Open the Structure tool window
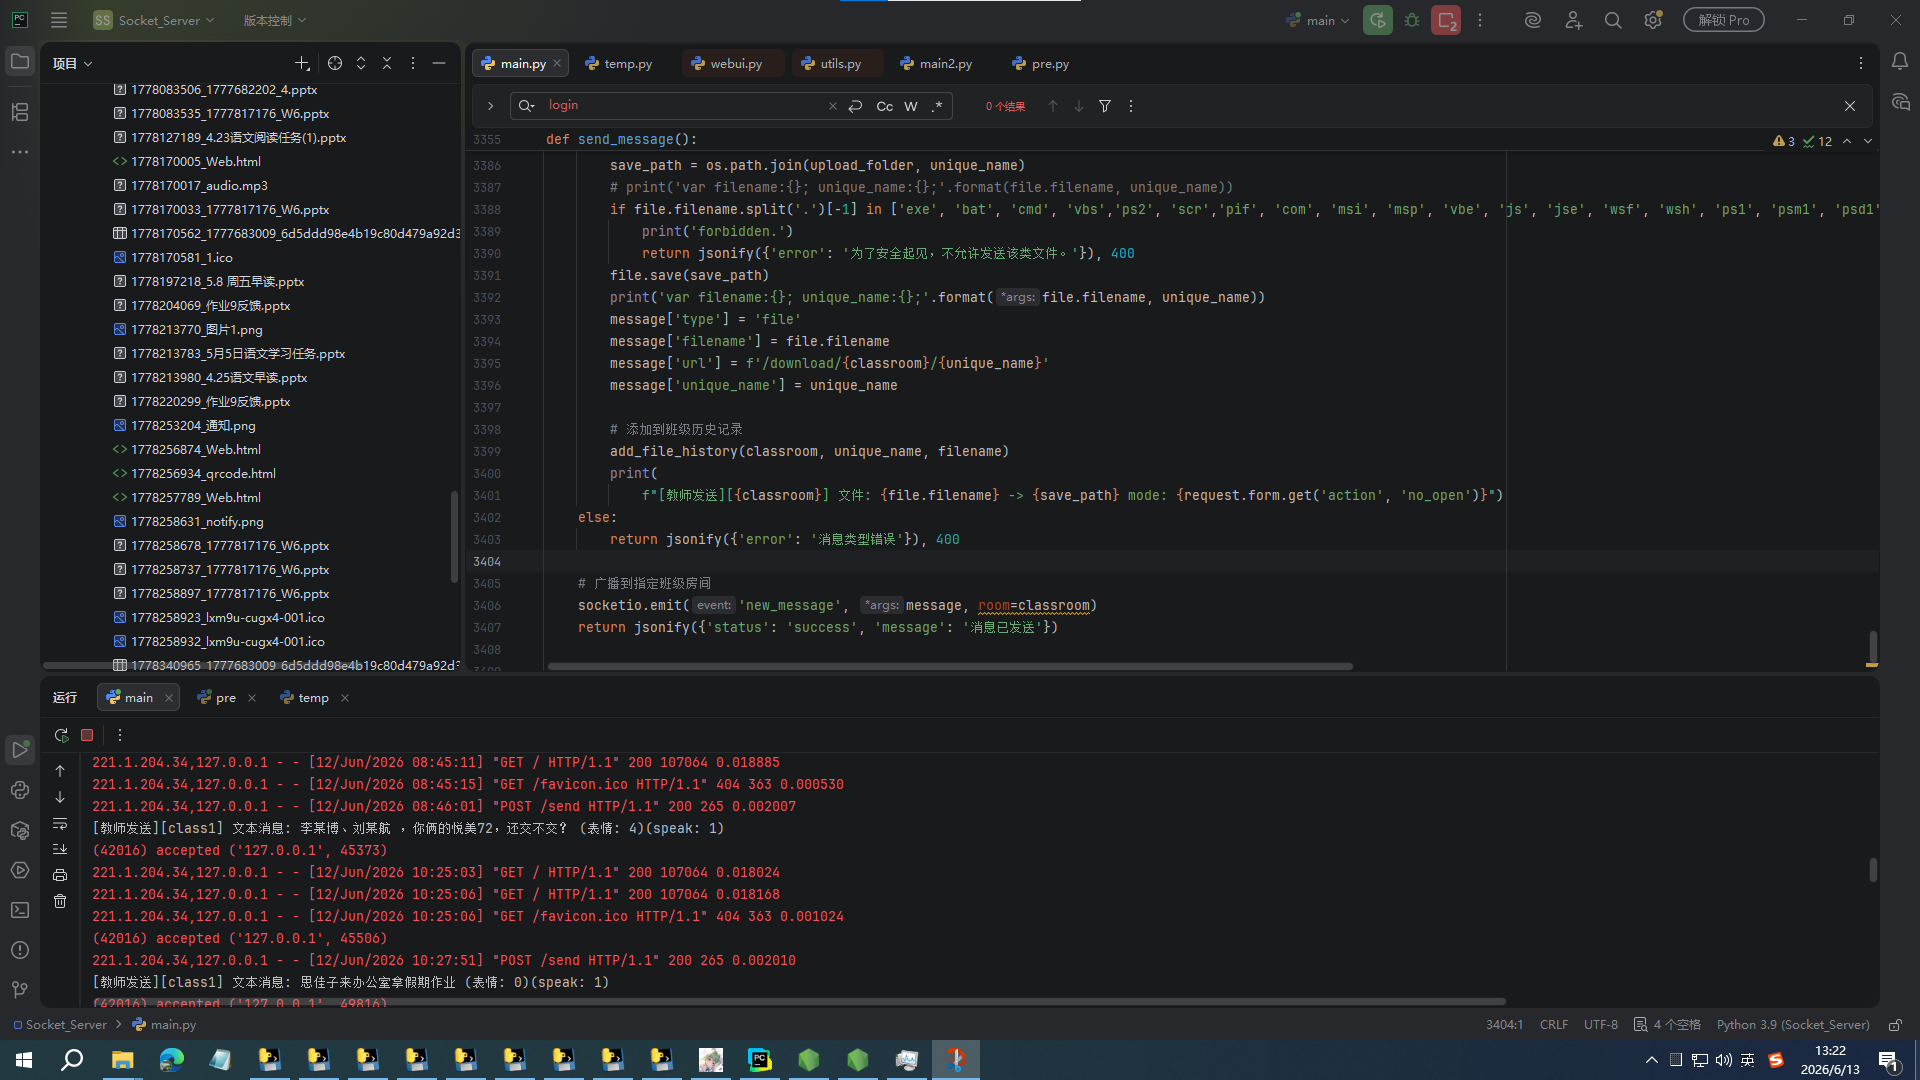 (x=20, y=112)
